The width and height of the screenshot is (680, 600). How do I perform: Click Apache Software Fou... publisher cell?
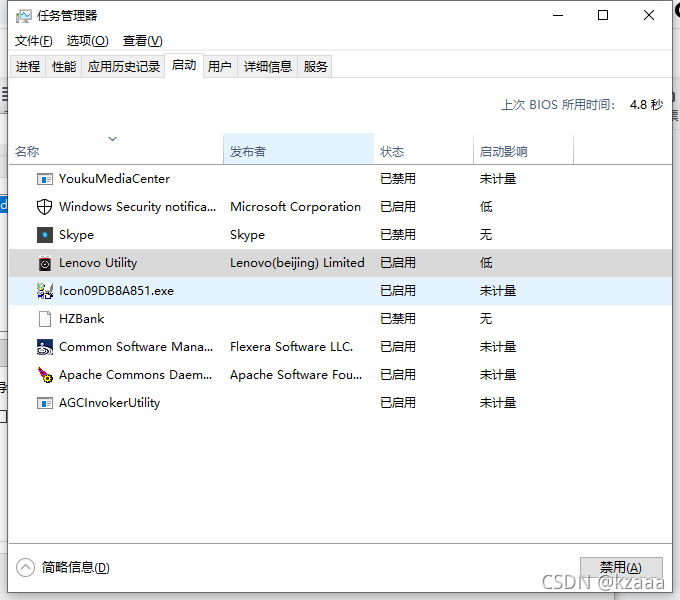pos(296,375)
